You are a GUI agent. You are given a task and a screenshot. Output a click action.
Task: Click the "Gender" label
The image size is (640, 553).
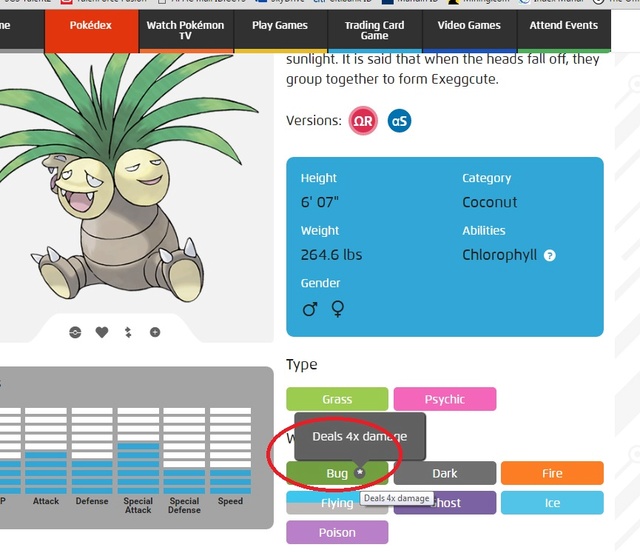[320, 283]
